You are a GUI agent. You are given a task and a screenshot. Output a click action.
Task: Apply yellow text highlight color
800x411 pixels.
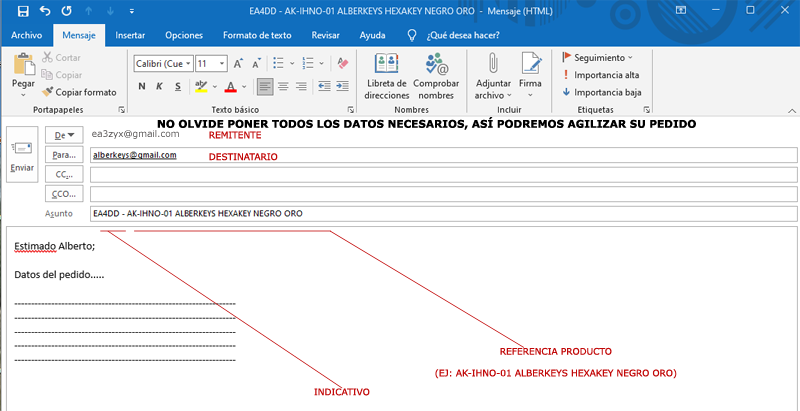click(202, 86)
